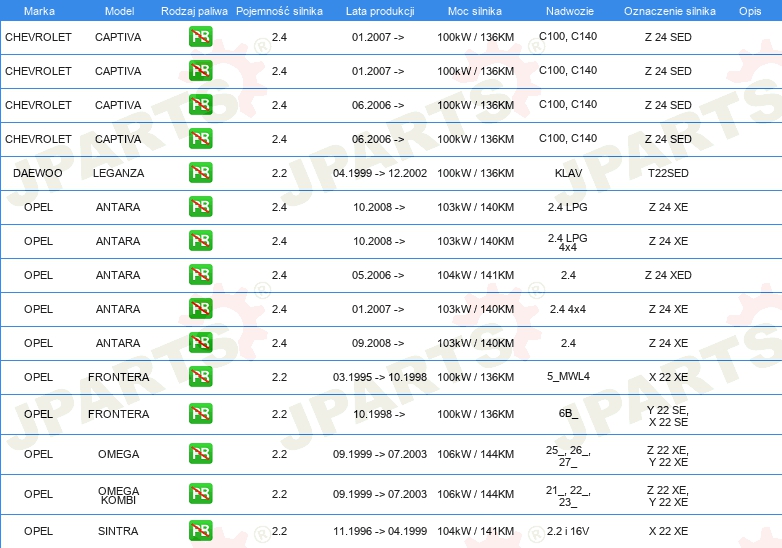Image resolution: width=782 pixels, height=548 pixels.
Task: Click fuel icon in Antara 2.4 4x4 row
Action: [200, 308]
